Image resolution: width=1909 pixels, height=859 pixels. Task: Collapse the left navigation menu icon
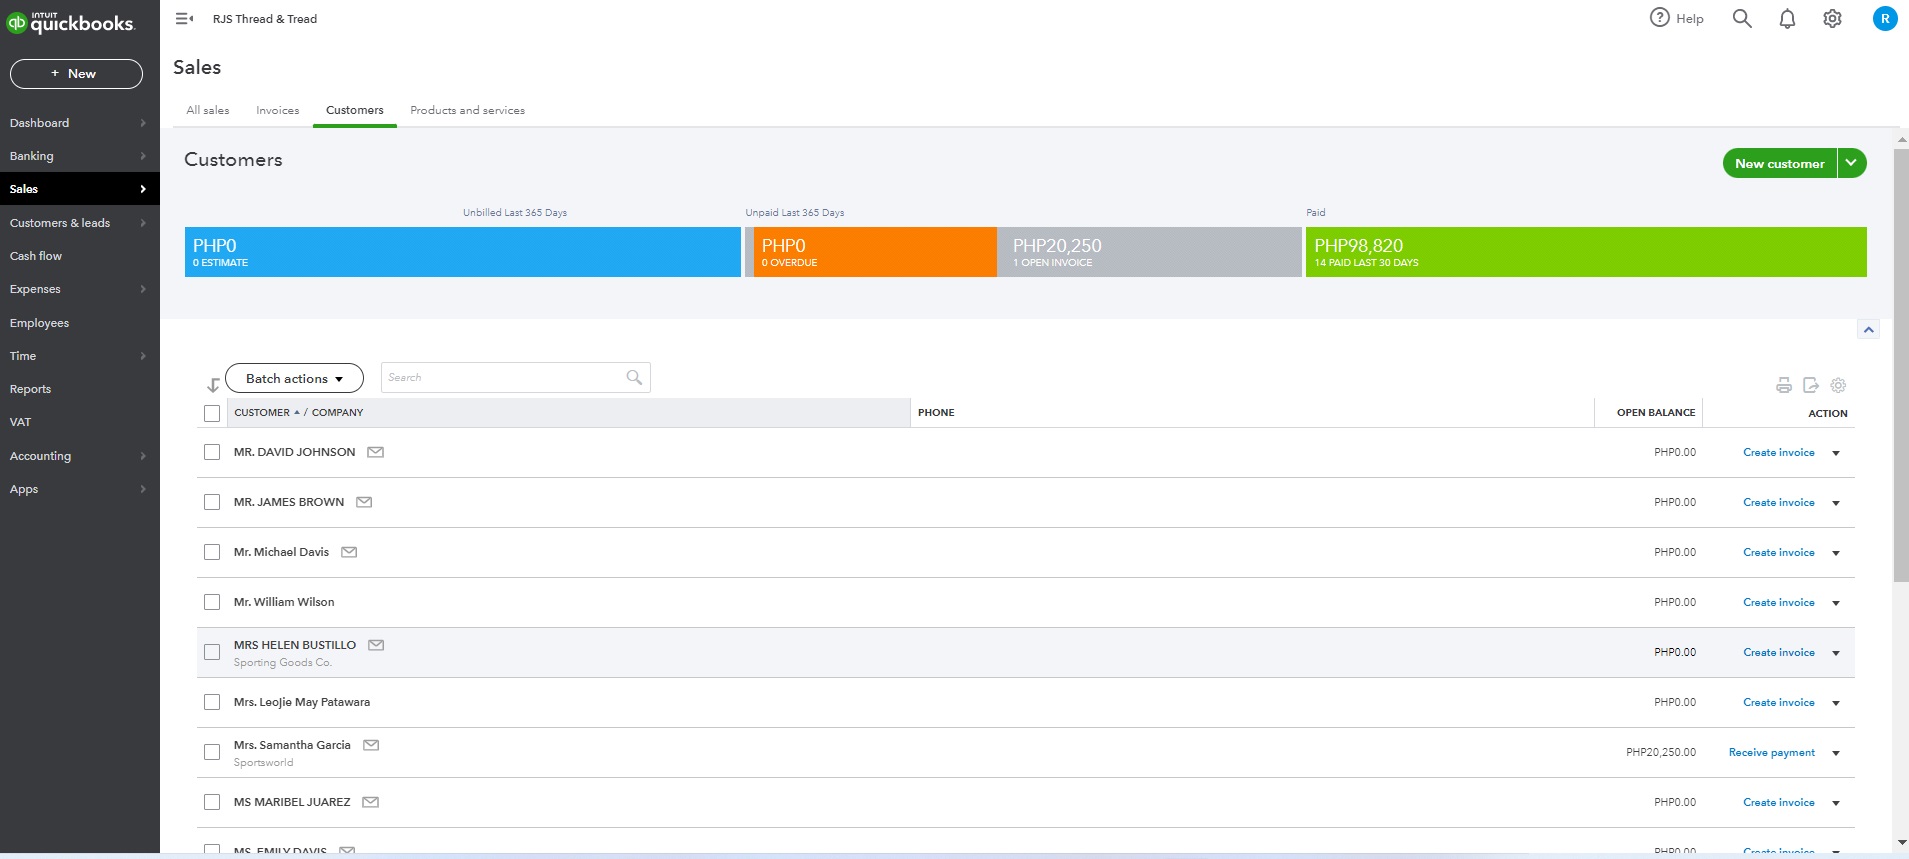(x=184, y=19)
